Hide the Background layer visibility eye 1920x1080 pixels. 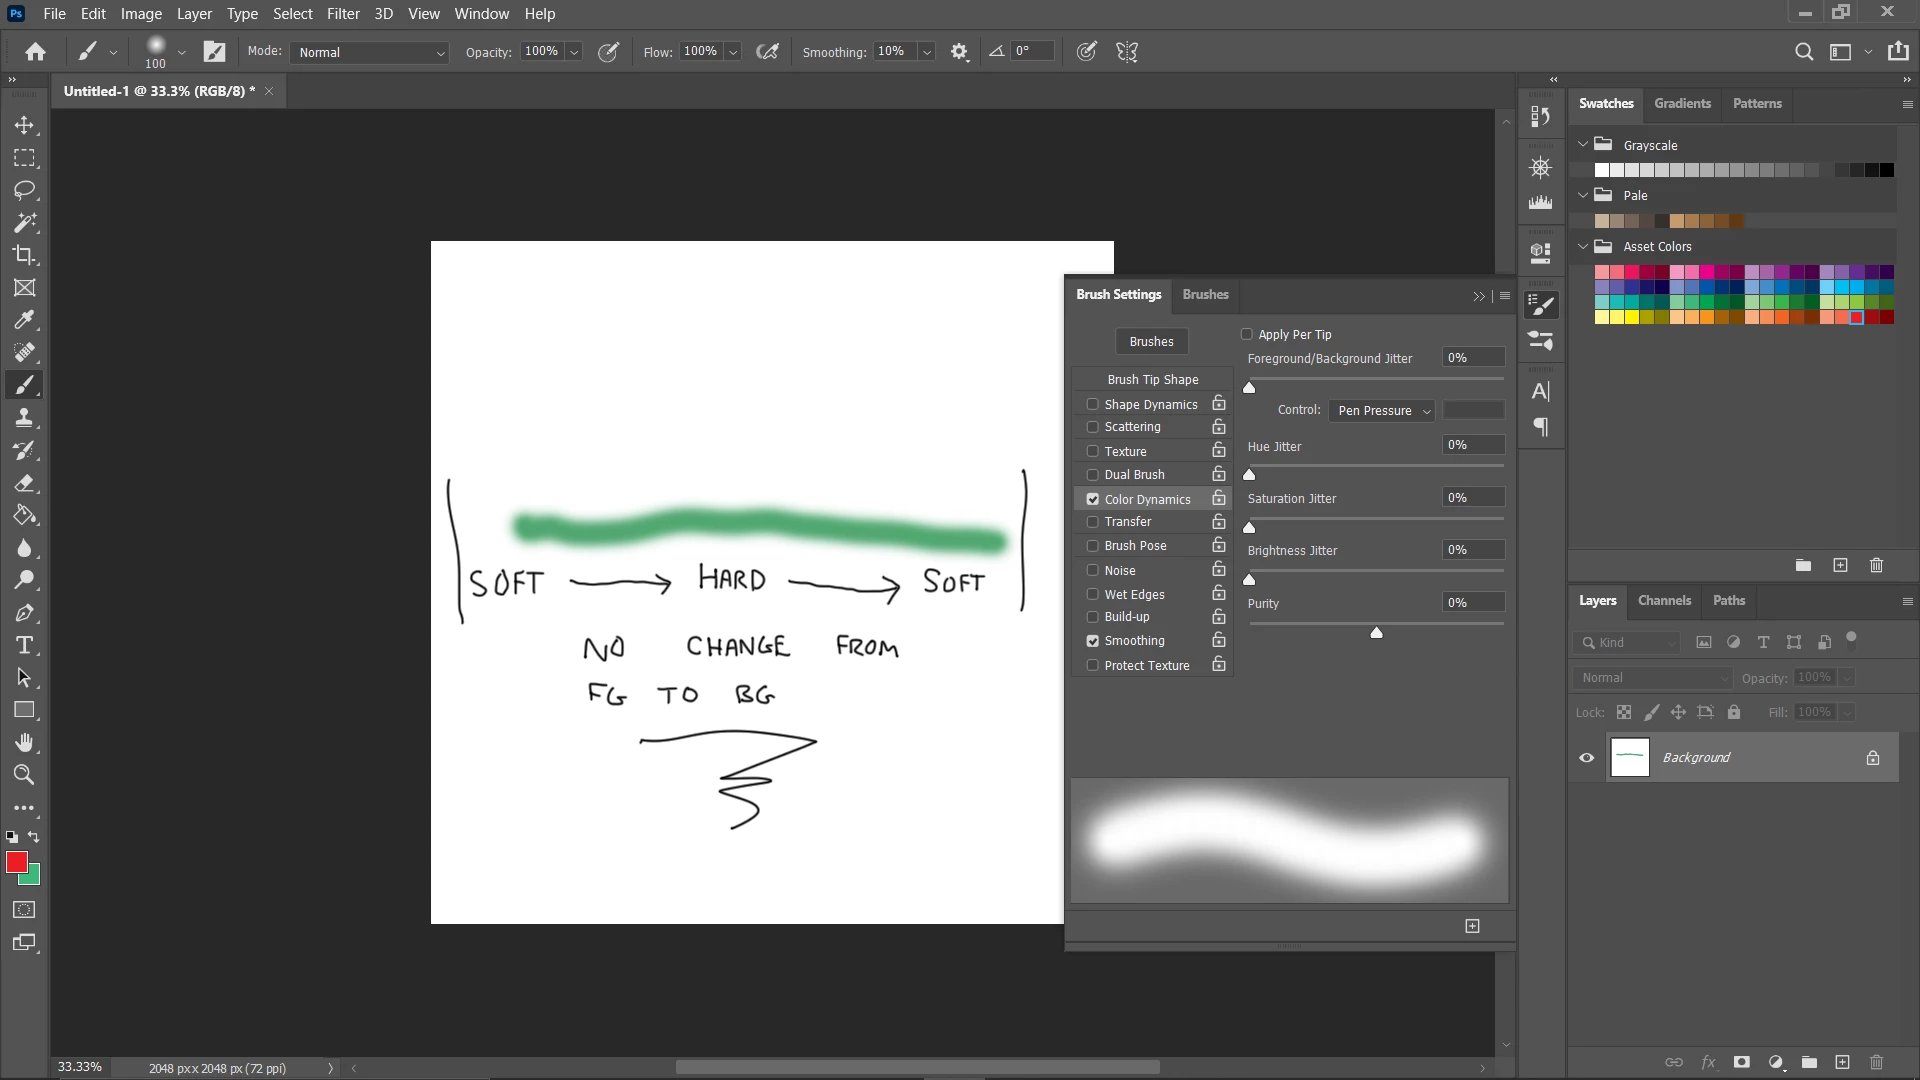[x=1586, y=758]
